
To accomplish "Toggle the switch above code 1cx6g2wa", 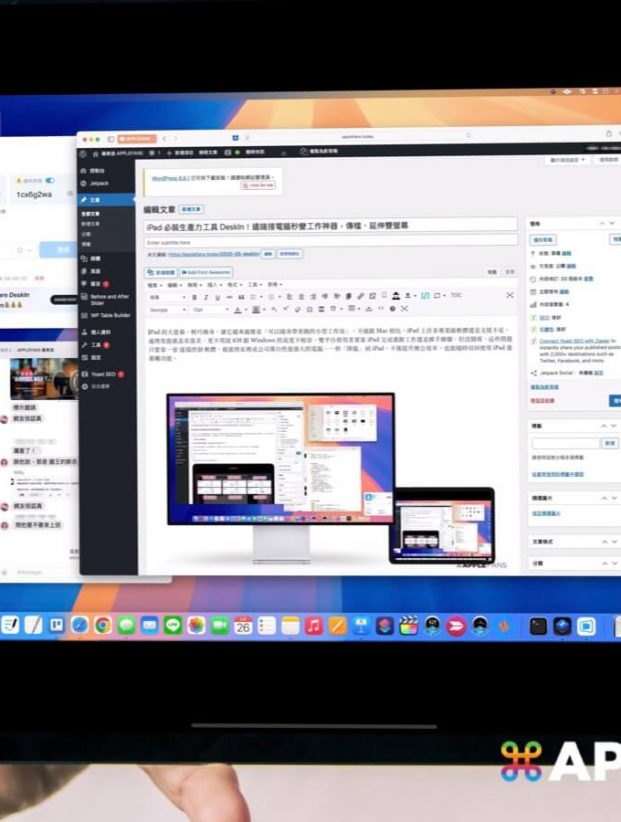I will point(50,180).
